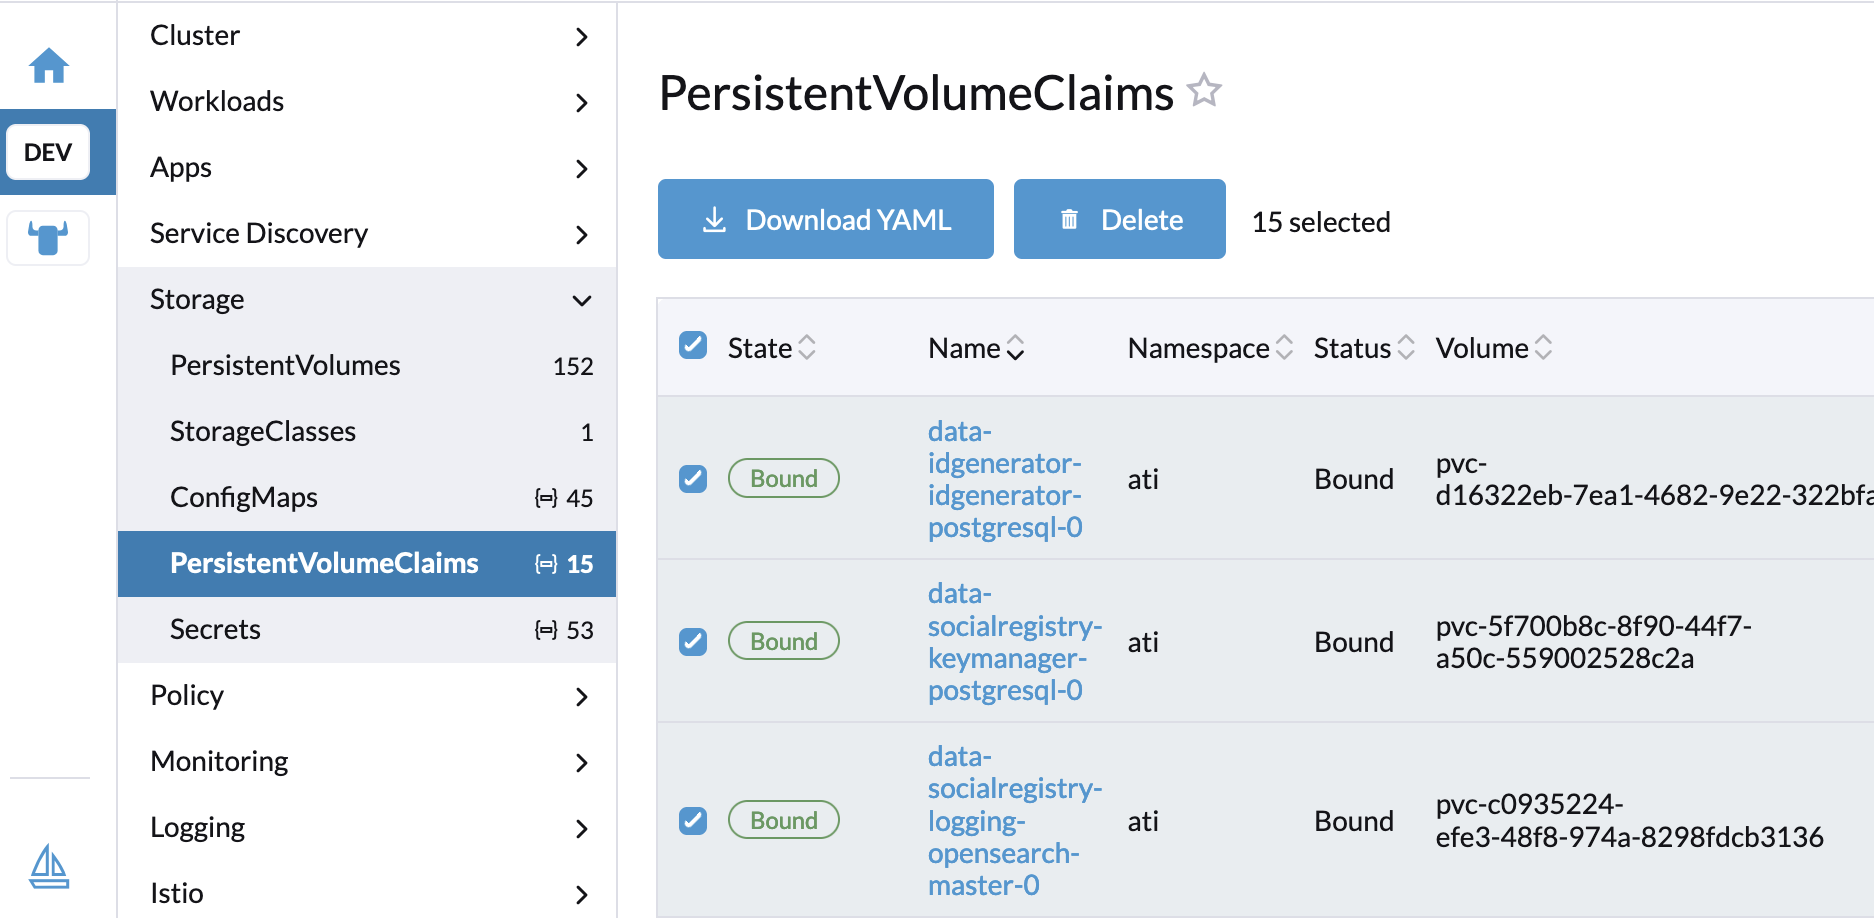Image resolution: width=1874 pixels, height=918 pixels.
Task: Collapse the Storage section chevron
Action: (x=582, y=300)
